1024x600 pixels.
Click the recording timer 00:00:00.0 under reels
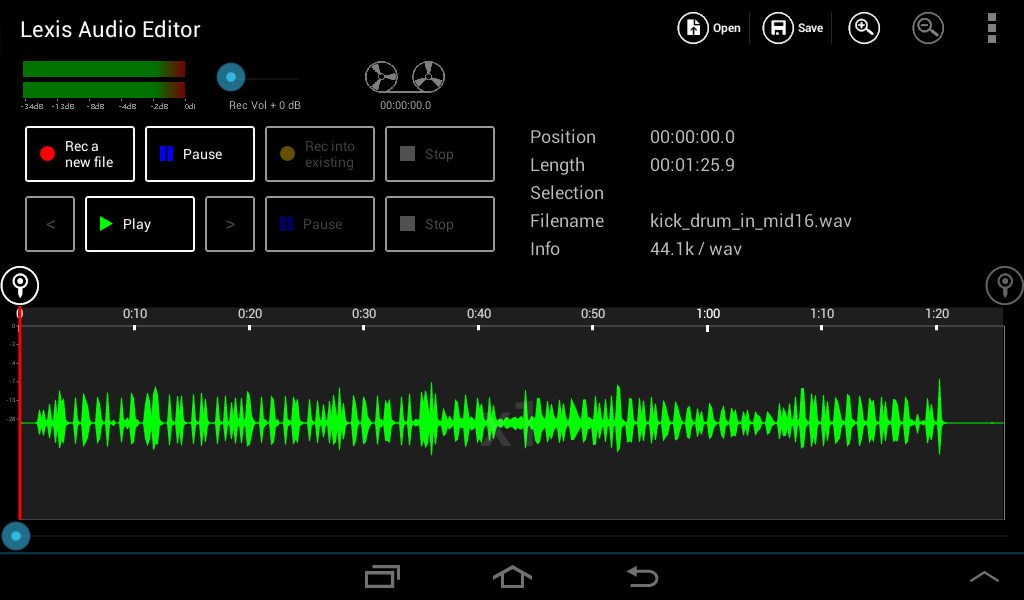pyautogui.click(x=406, y=105)
